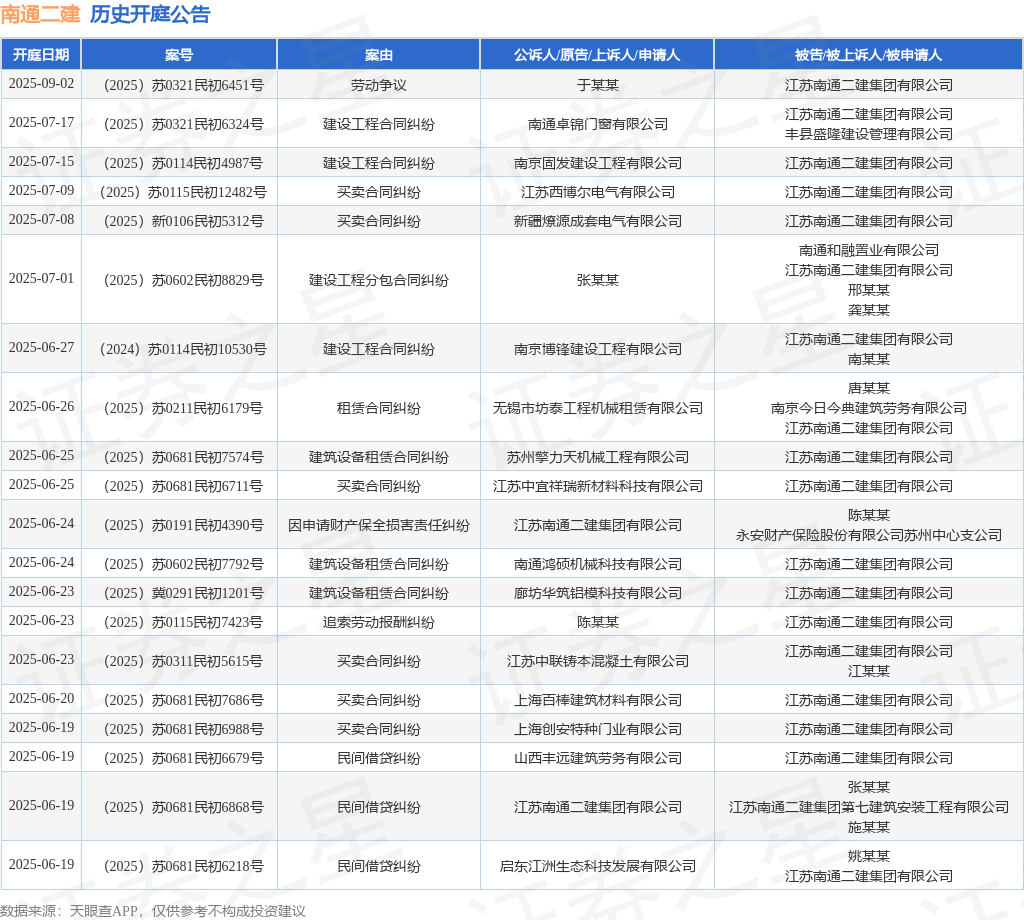Click plaintiff 廊坊华筑铝模科技有限公司

[x=598, y=594]
